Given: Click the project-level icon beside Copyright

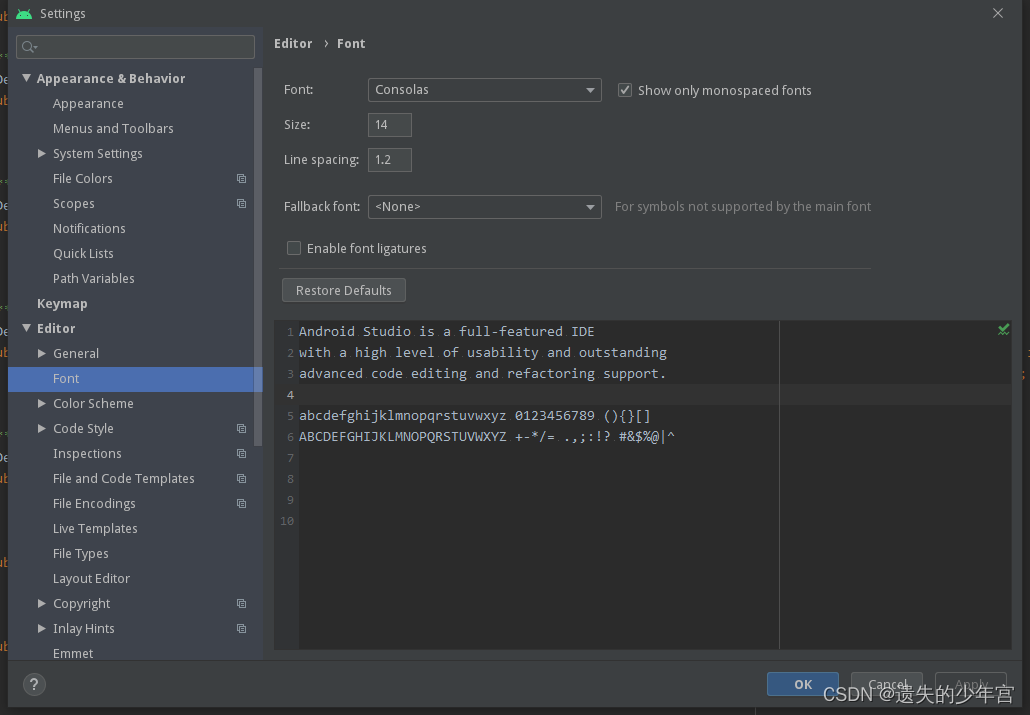Looking at the screenshot, I should pyautogui.click(x=241, y=603).
